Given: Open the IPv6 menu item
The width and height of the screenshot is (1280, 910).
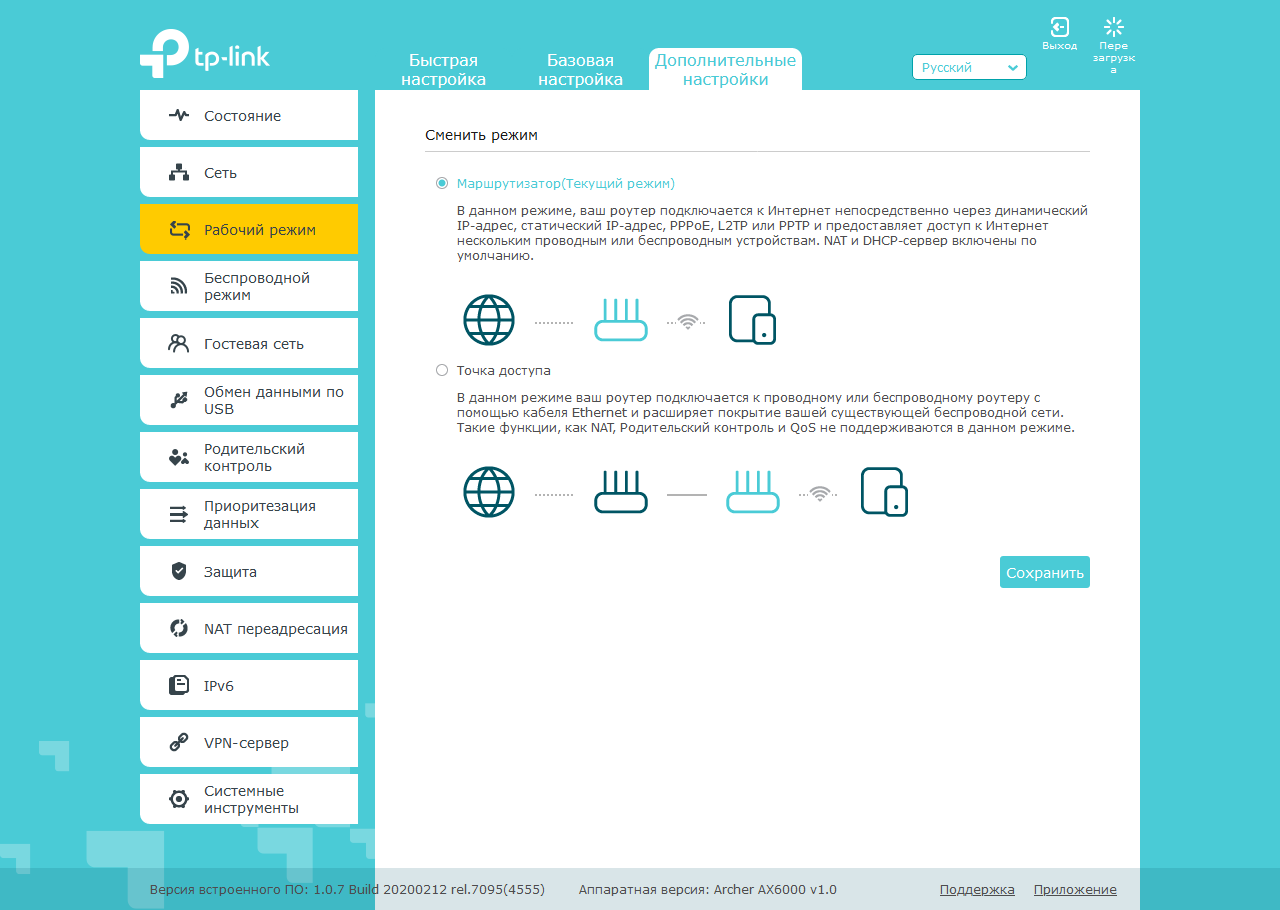Looking at the screenshot, I should pyautogui.click(x=249, y=685).
